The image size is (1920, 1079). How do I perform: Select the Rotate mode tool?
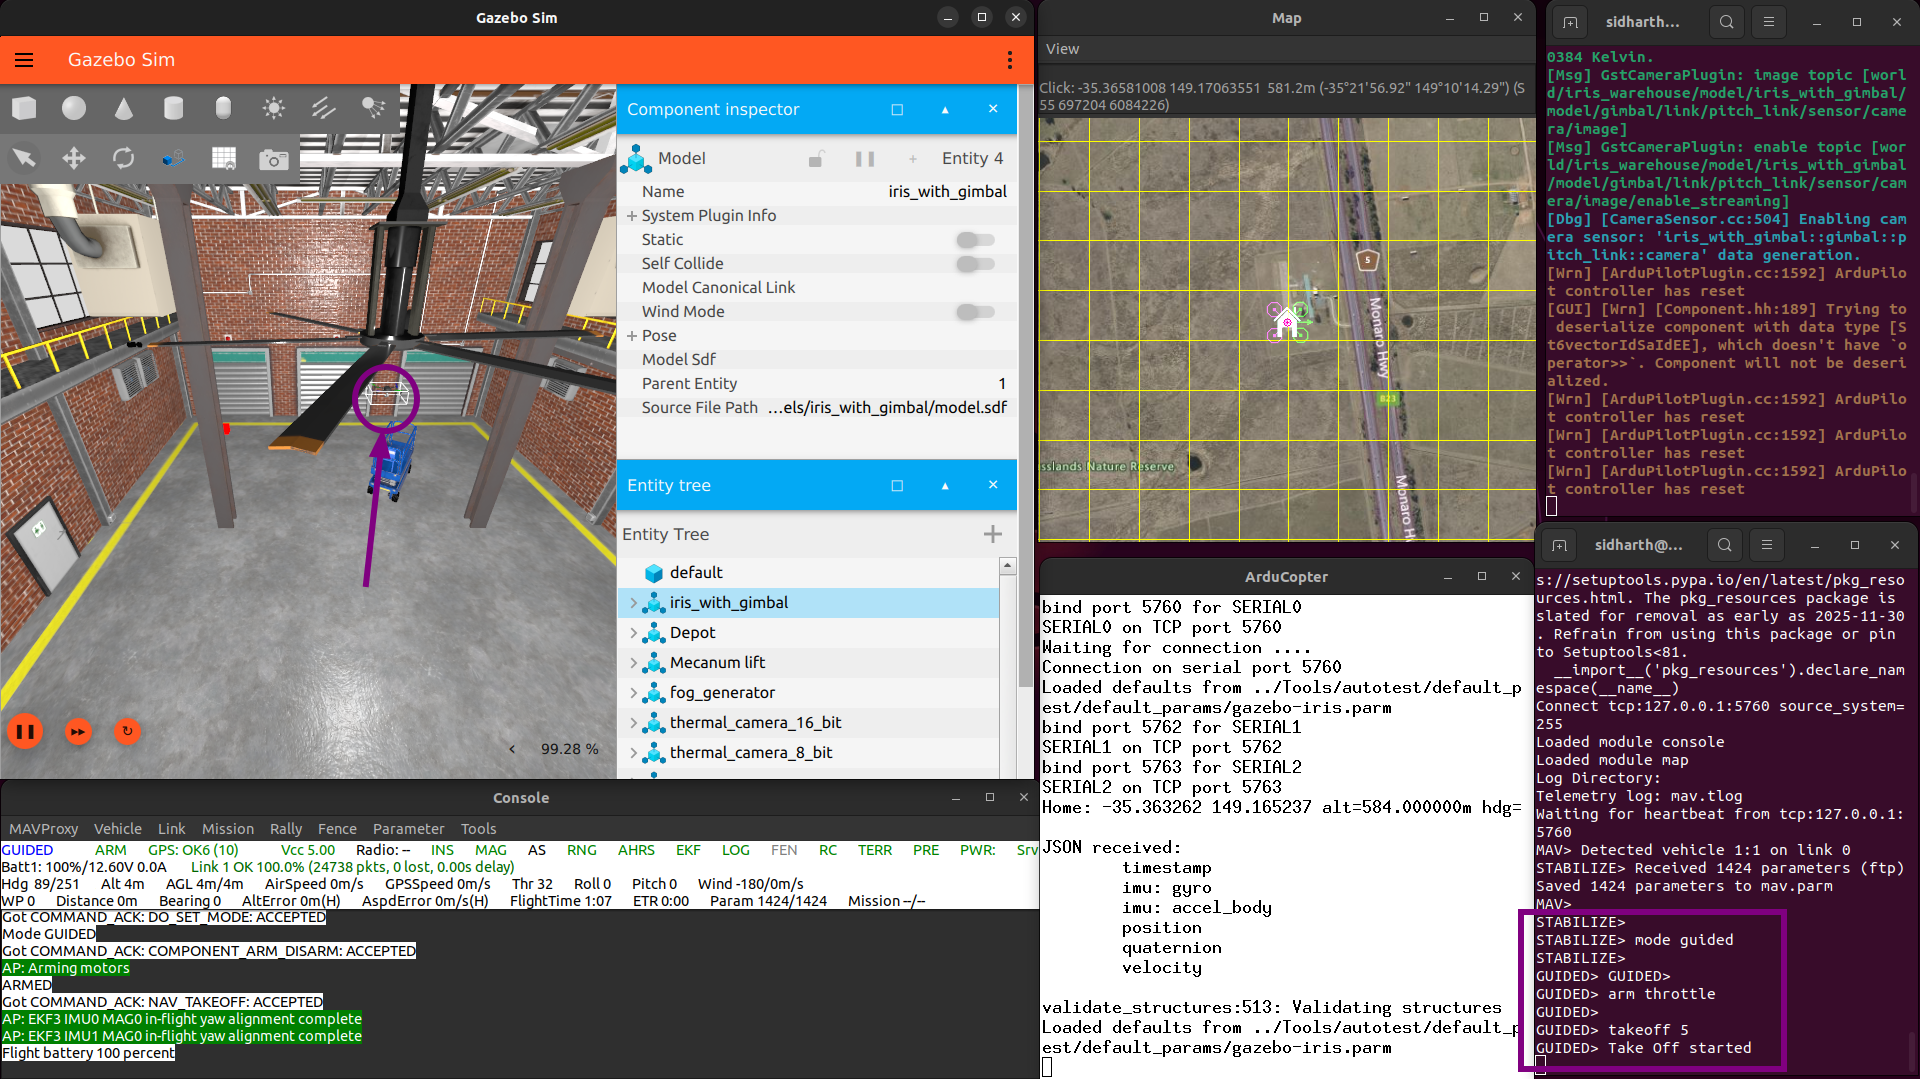[x=123, y=158]
